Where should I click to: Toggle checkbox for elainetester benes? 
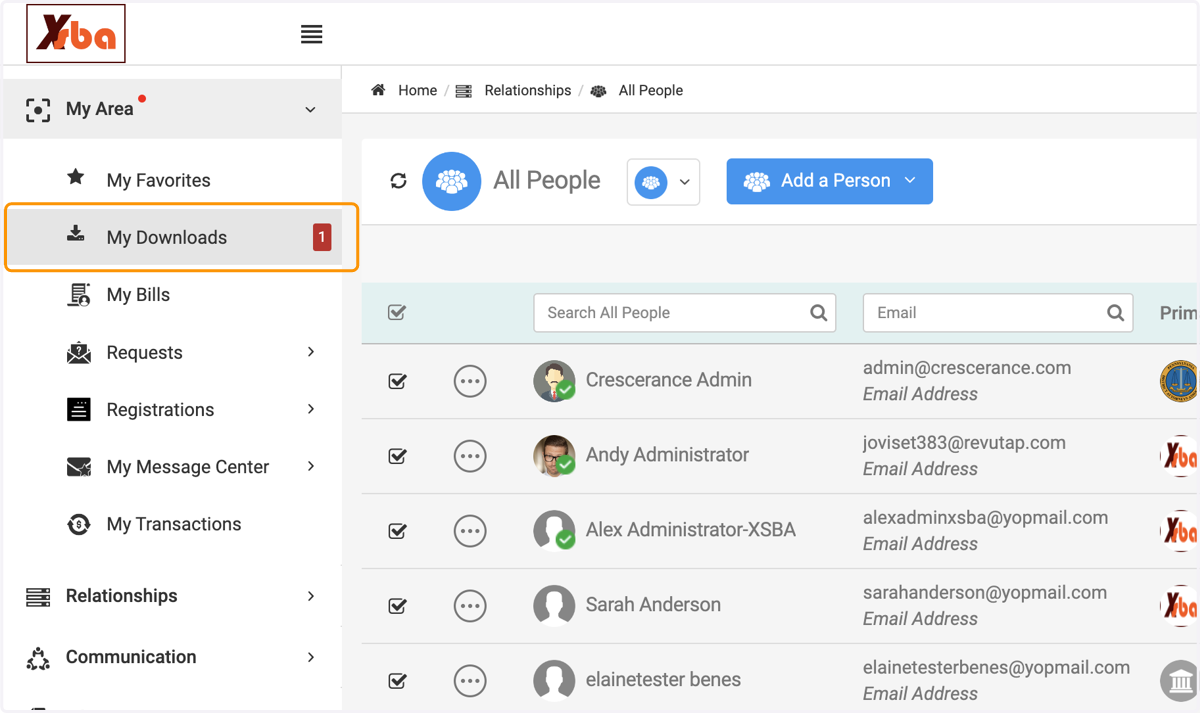click(x=397, y=681)
